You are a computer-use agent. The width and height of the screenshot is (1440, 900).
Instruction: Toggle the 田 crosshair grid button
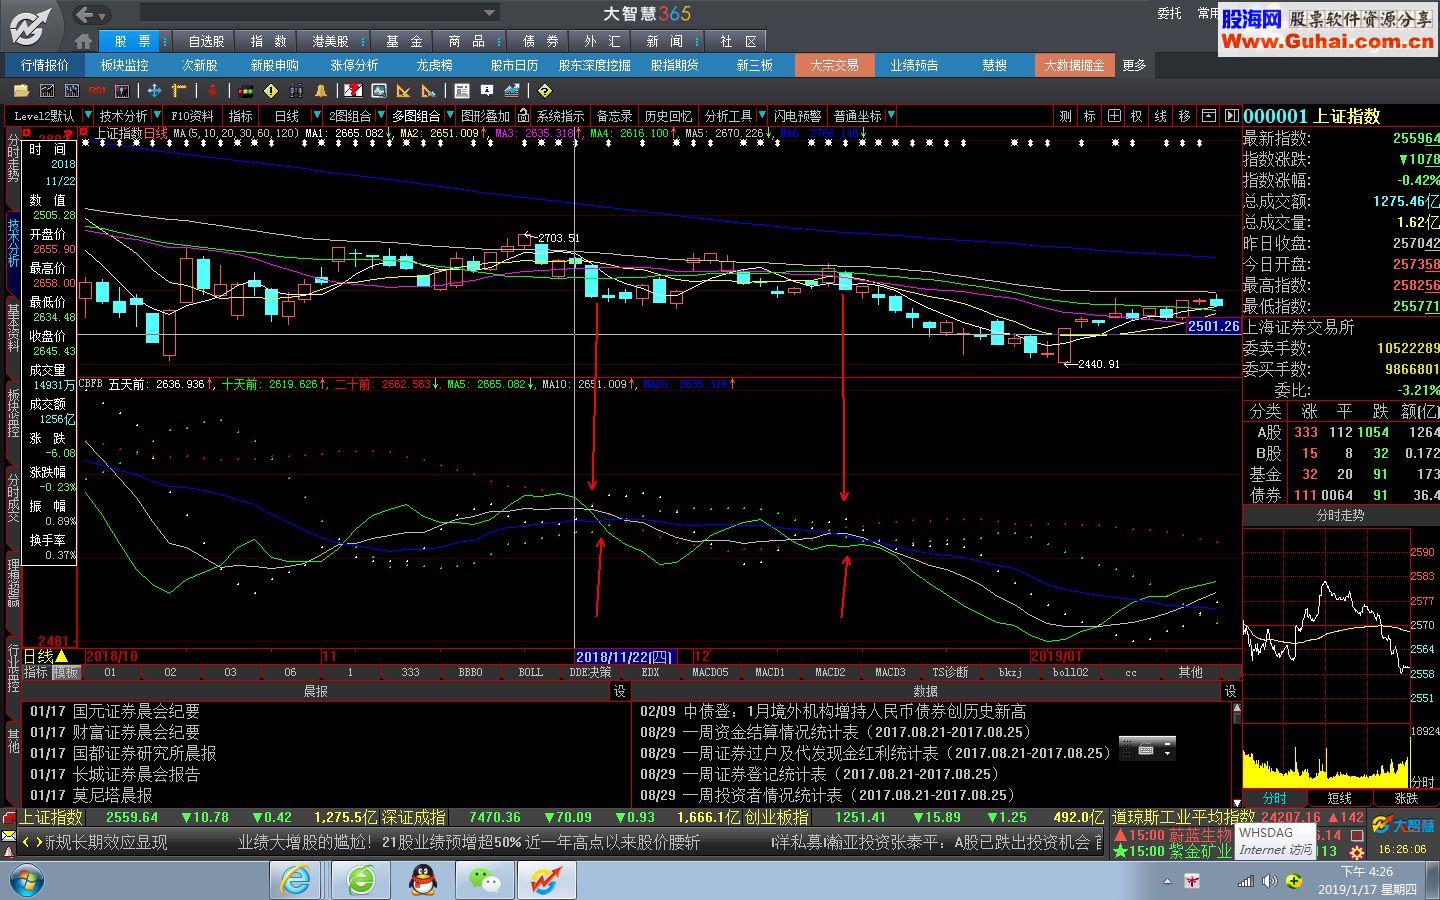click(x=1114, y=116)
